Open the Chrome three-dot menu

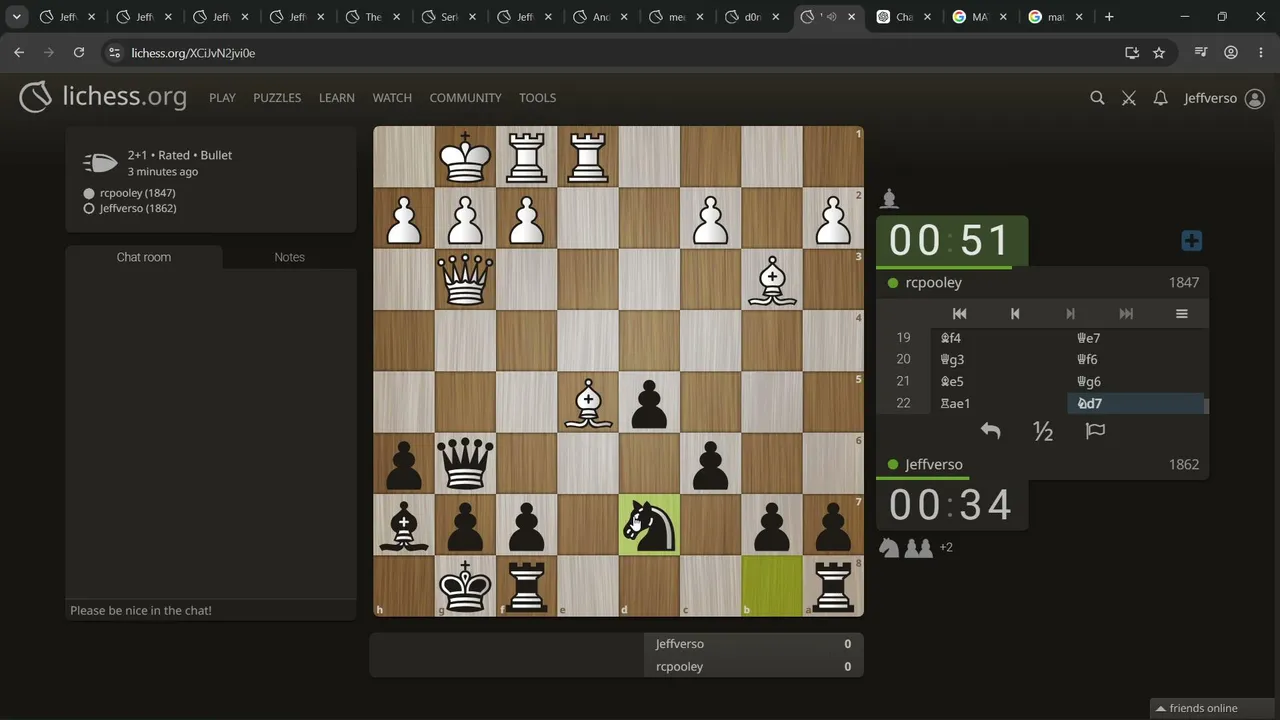(x=1260, y=53)
